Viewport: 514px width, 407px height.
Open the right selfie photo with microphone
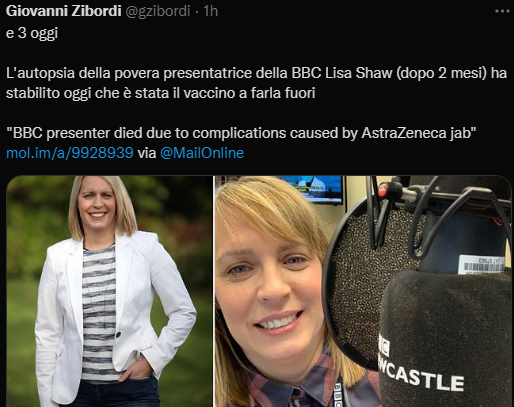(x=363, y=291)
